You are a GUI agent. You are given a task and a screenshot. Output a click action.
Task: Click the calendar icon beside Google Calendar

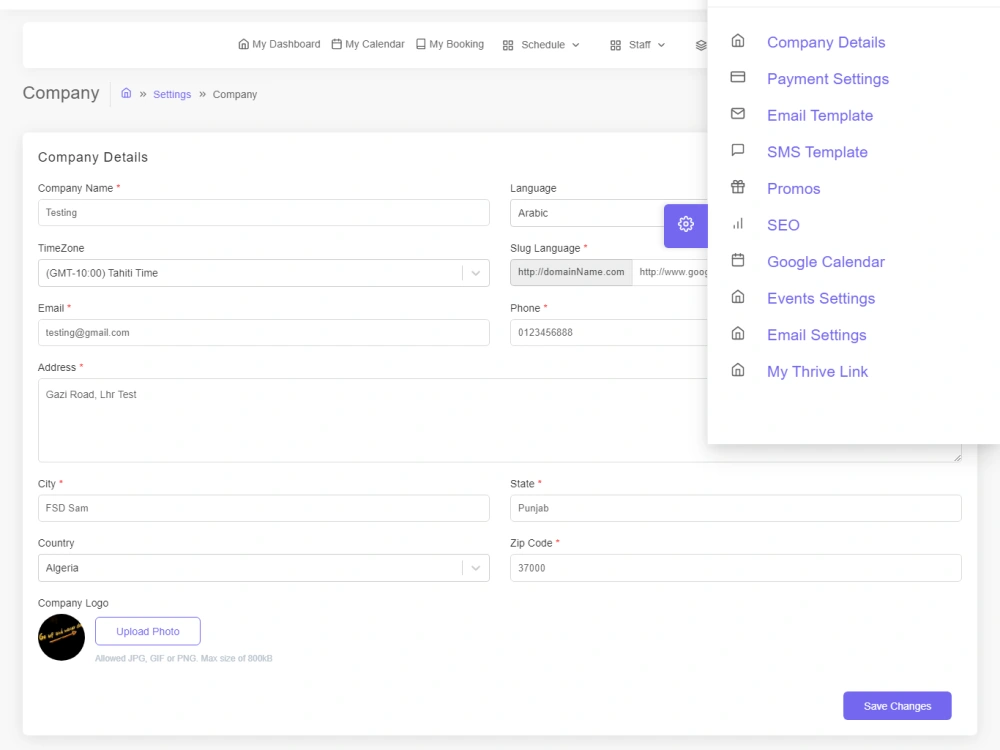click(737, 260)
